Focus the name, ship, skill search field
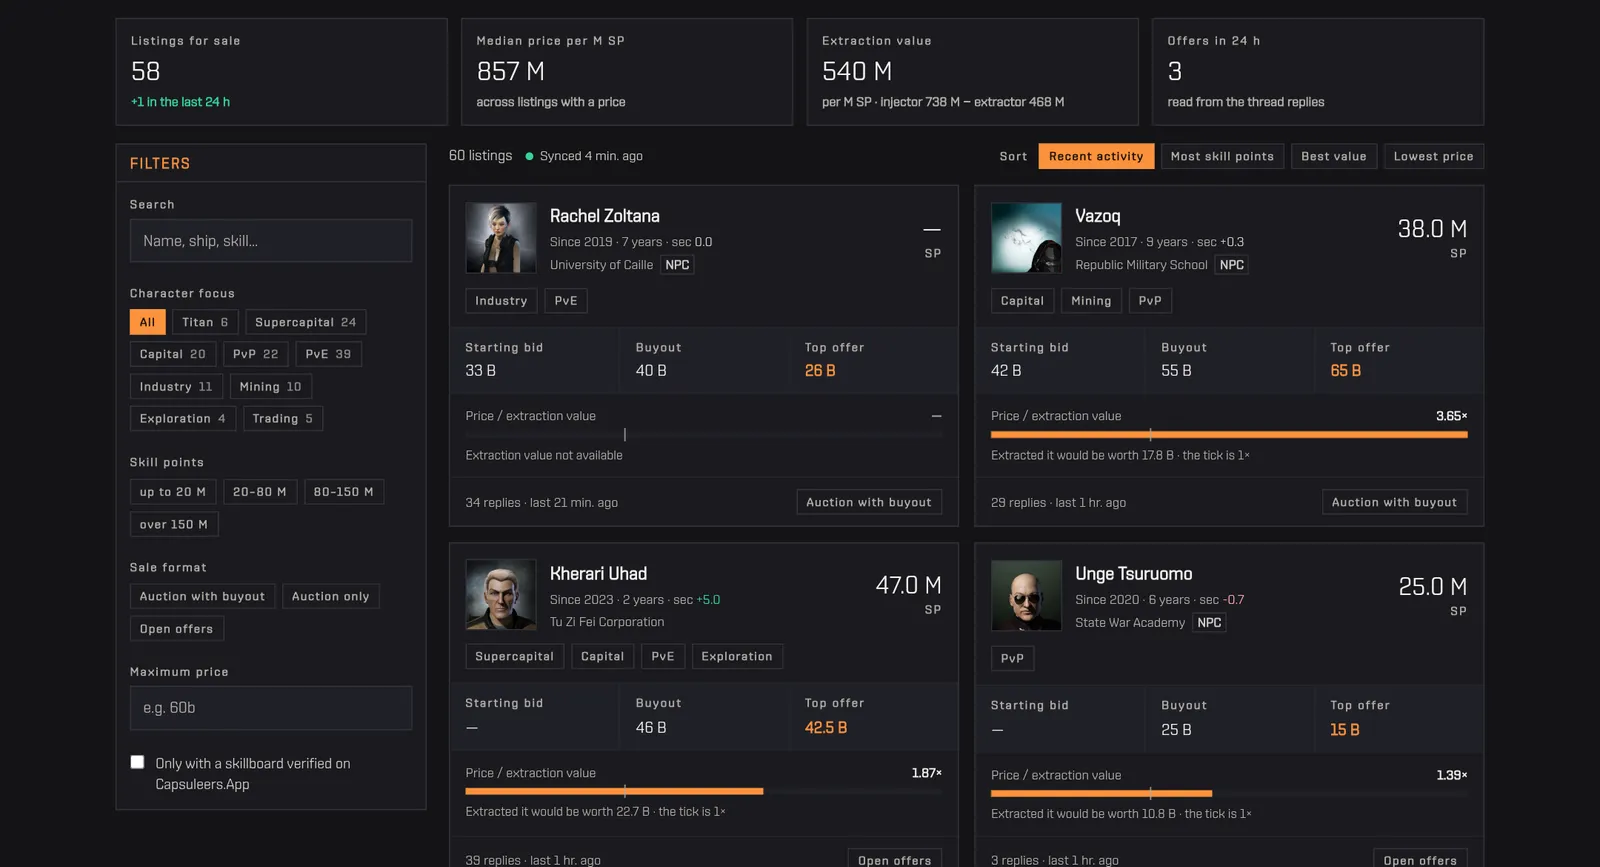Image resolution: width=1600 pixels, height=867 pixels. point(271,241)
